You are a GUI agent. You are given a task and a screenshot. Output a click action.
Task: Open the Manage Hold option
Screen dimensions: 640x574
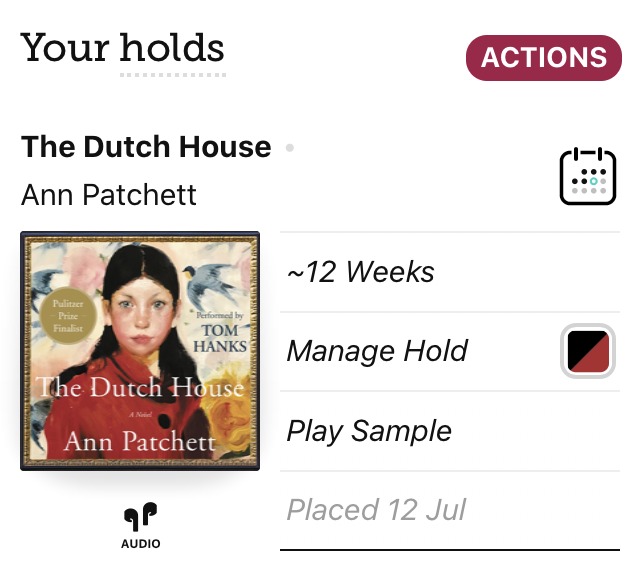tap(377, 351)
